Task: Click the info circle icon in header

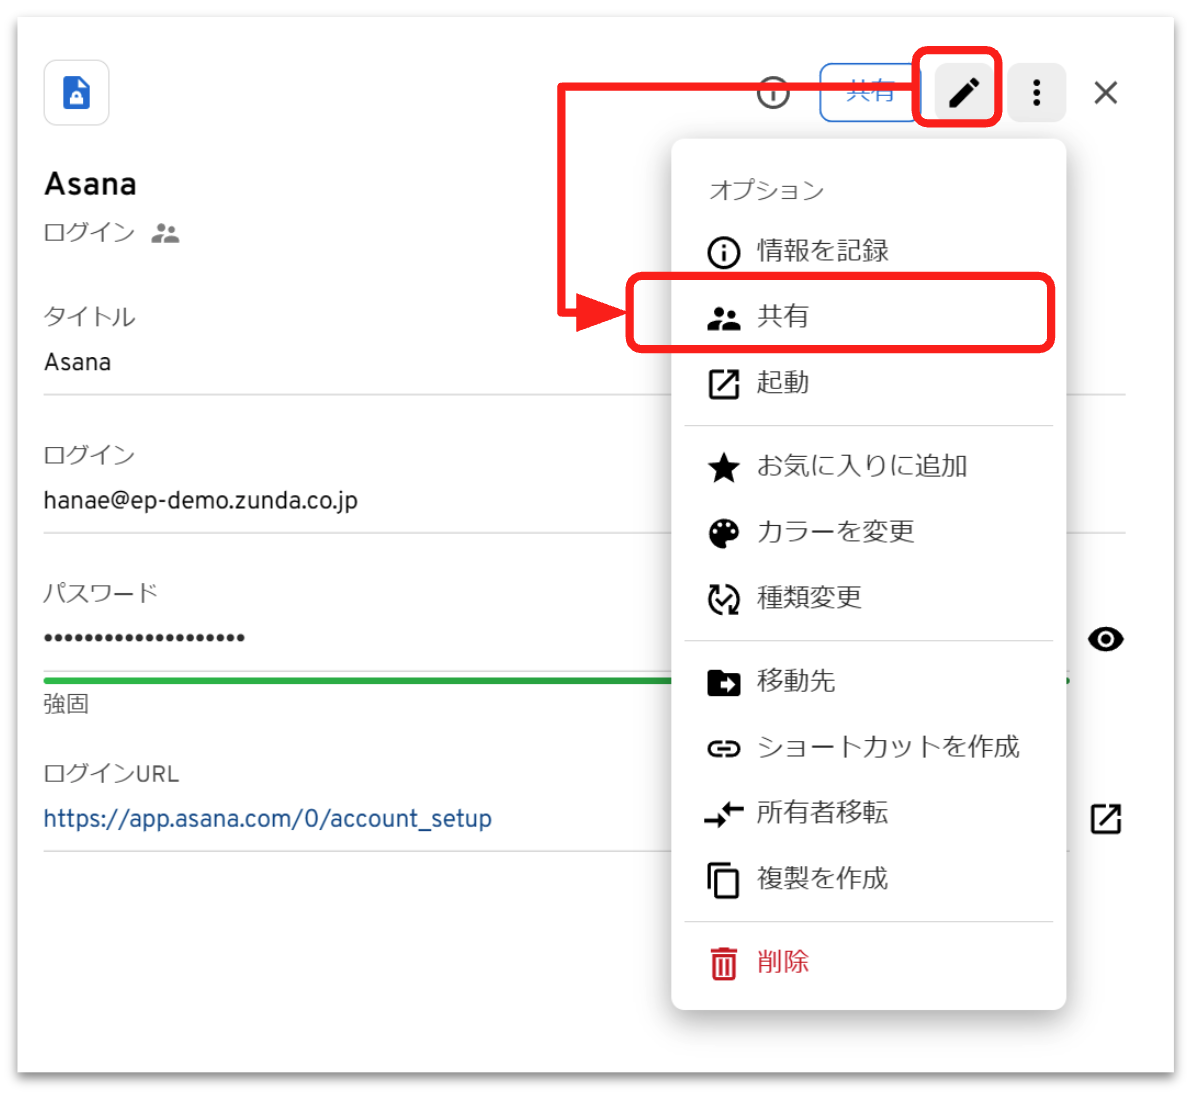Action: 773,92
